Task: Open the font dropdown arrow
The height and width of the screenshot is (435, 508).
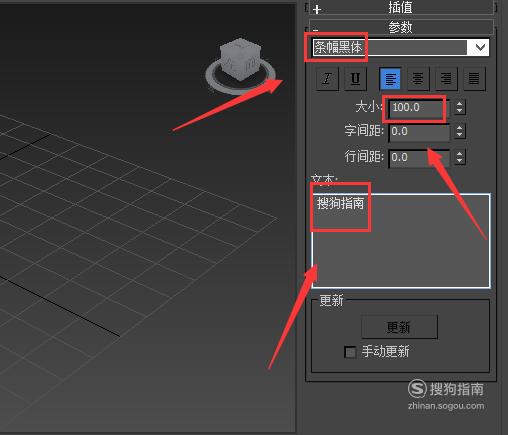Action: coord(480,47)
